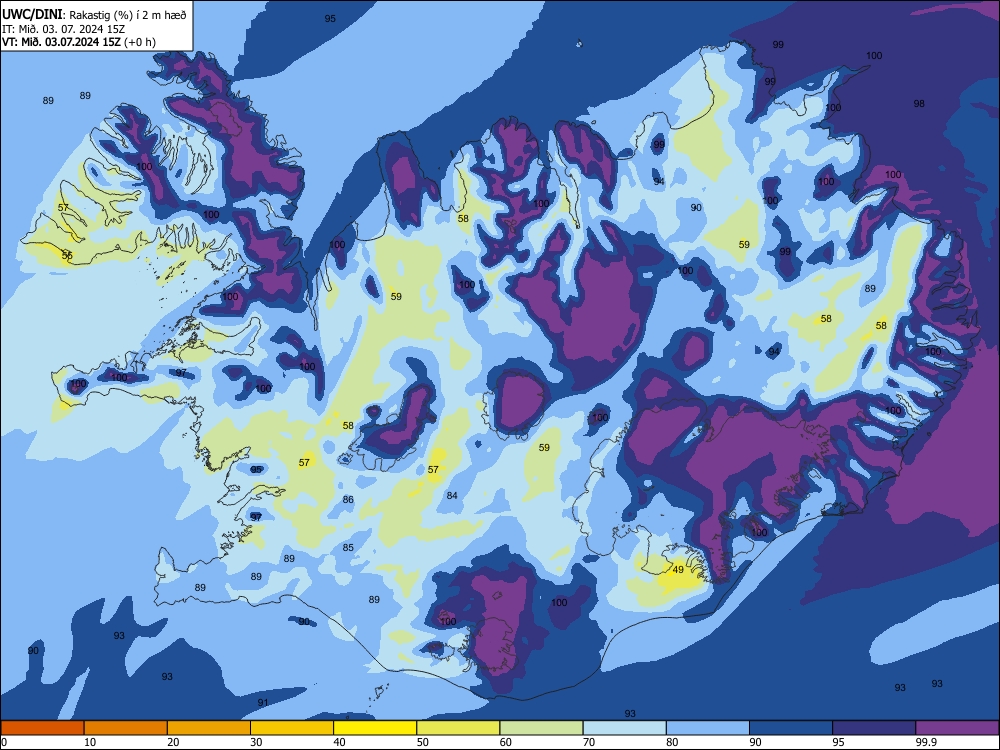Click the '50' legend tick label

[x=423, y=742]
